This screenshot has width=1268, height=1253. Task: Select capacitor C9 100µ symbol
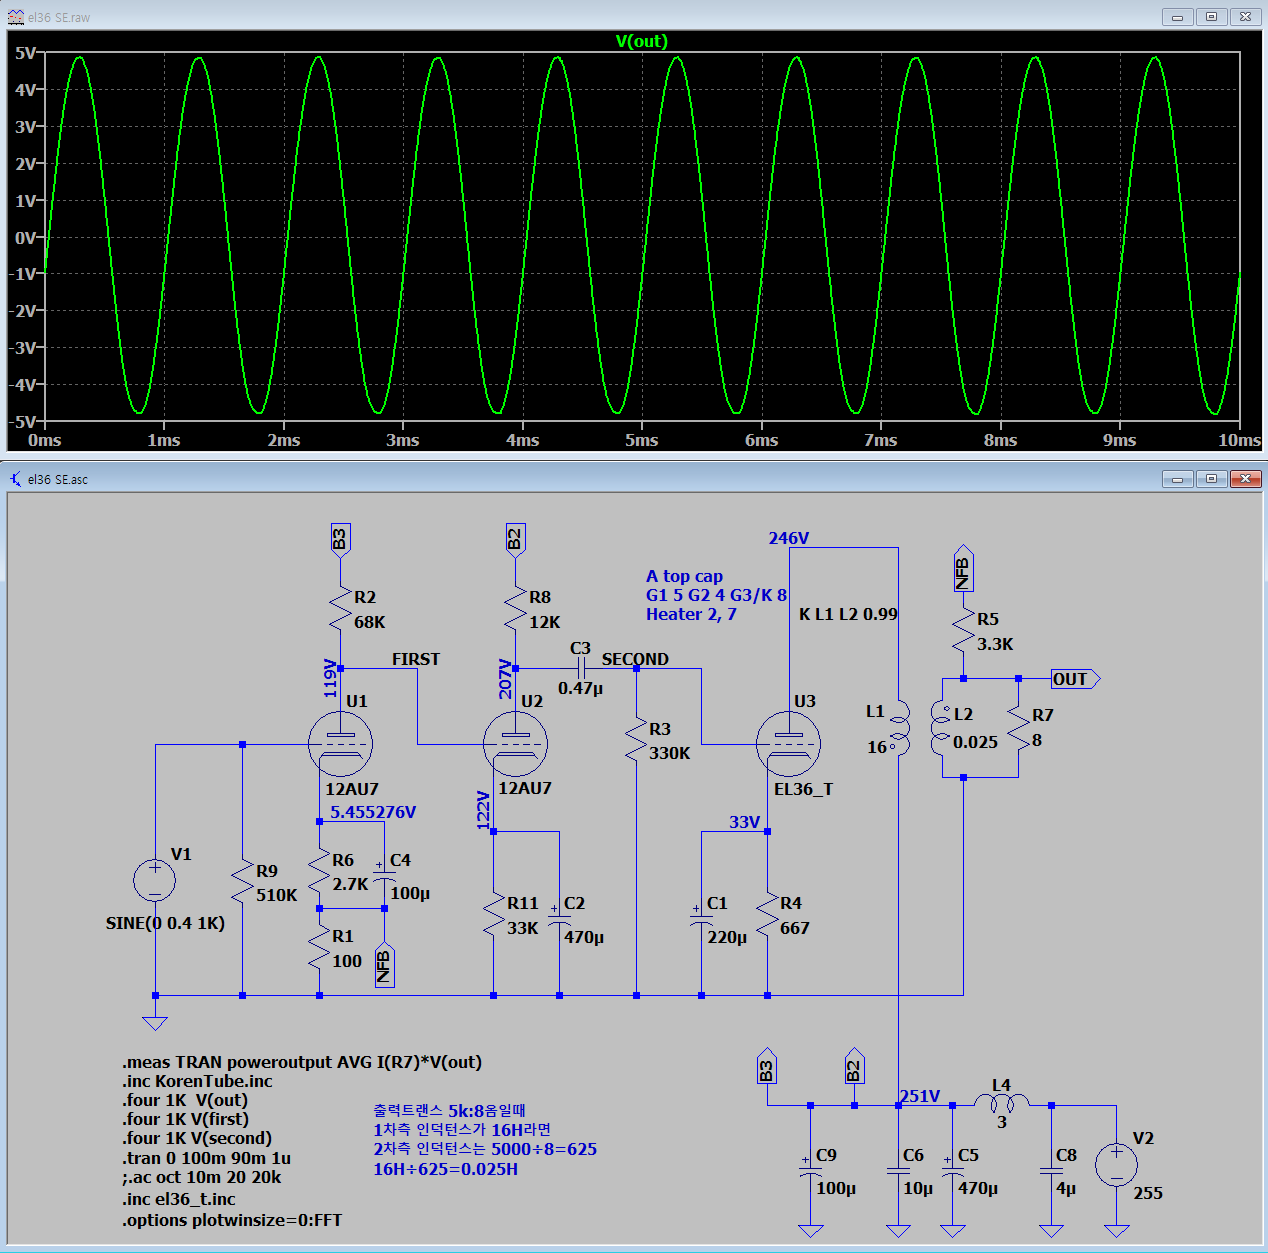tap(810, 1166)
